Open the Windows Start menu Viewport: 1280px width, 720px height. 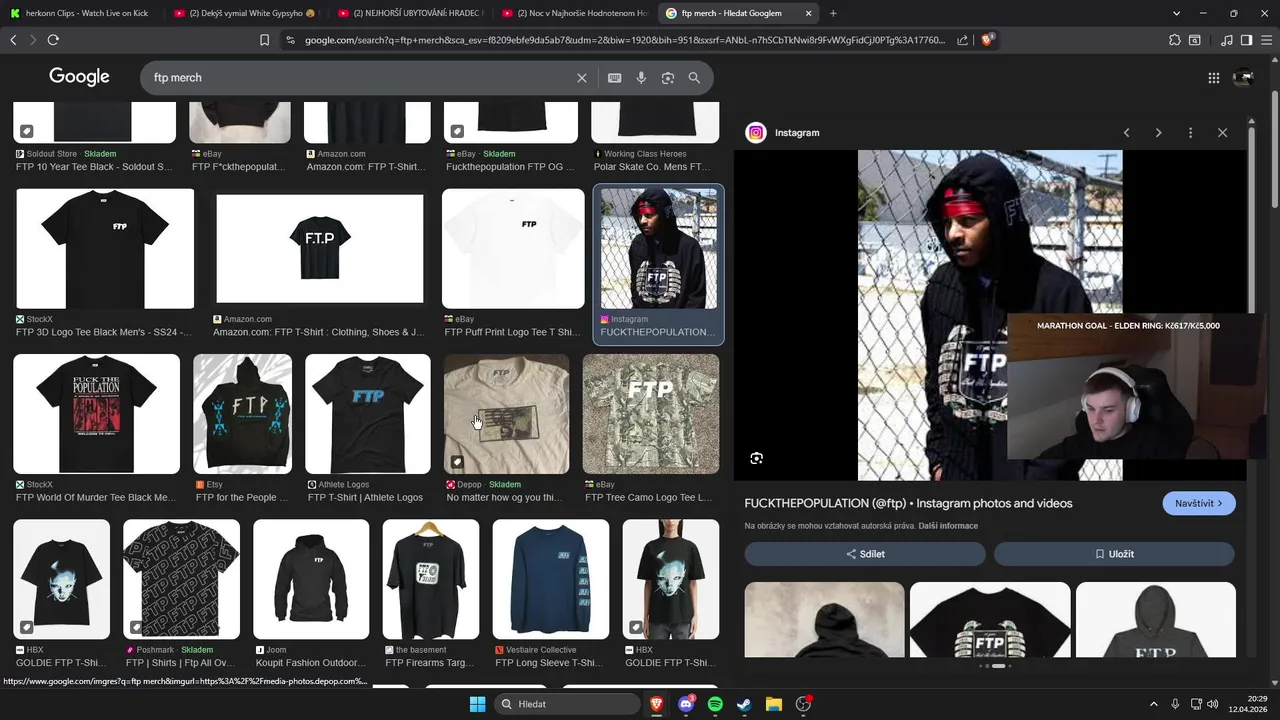point(477,704)
